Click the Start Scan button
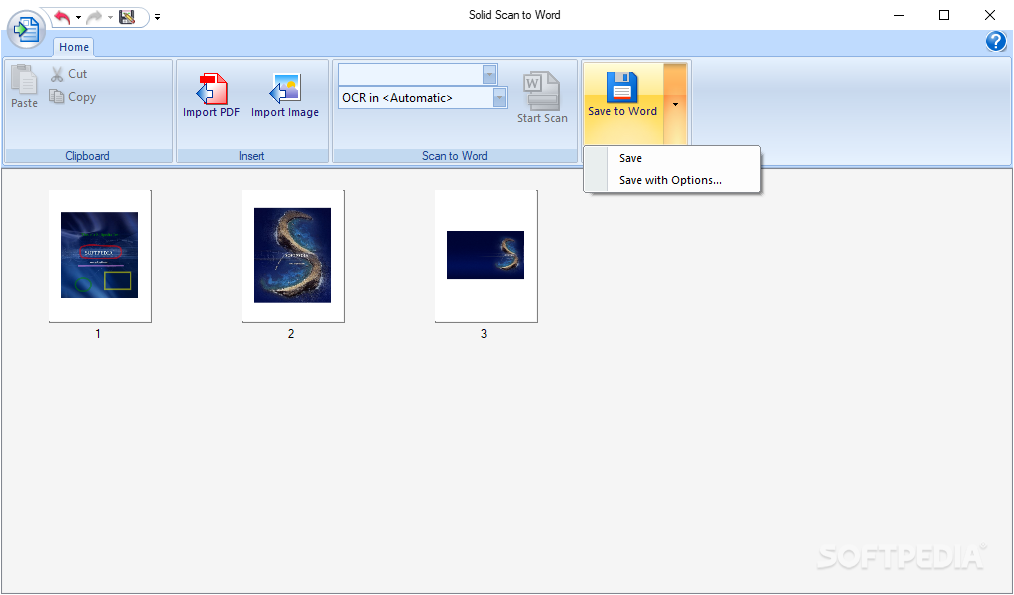 542,97
